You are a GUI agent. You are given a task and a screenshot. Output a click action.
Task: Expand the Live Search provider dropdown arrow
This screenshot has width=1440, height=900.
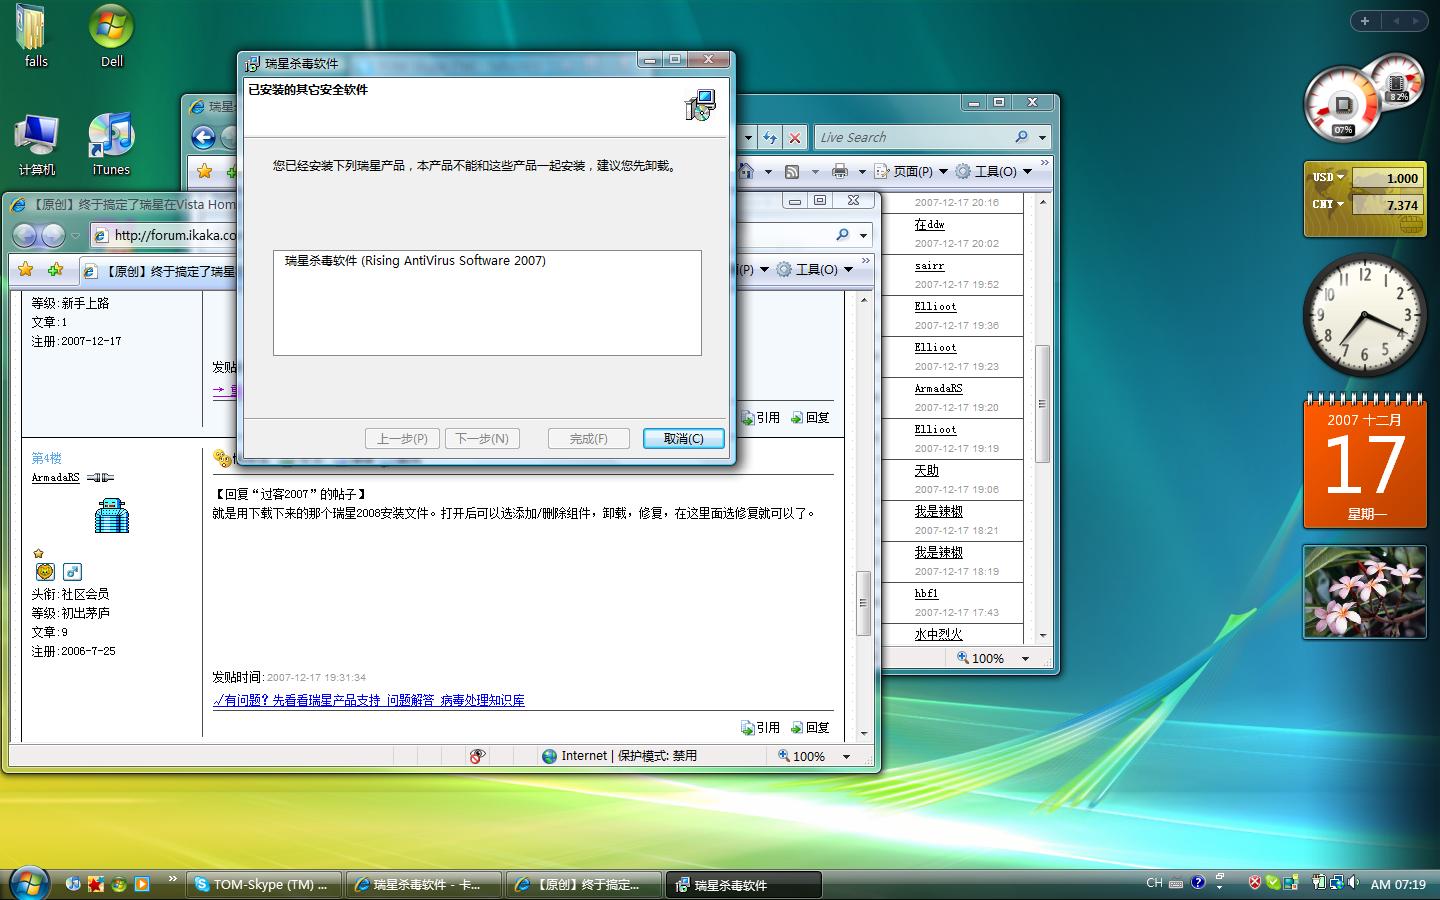1043,138
